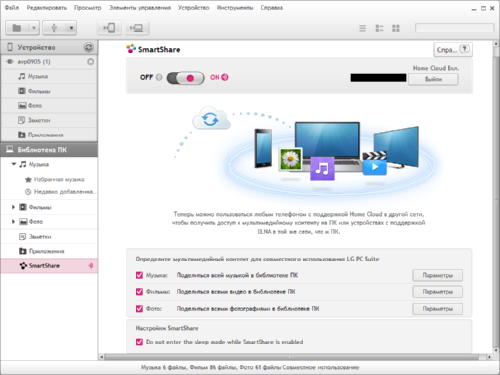Select device Приложения folder icon

(22, 135)
